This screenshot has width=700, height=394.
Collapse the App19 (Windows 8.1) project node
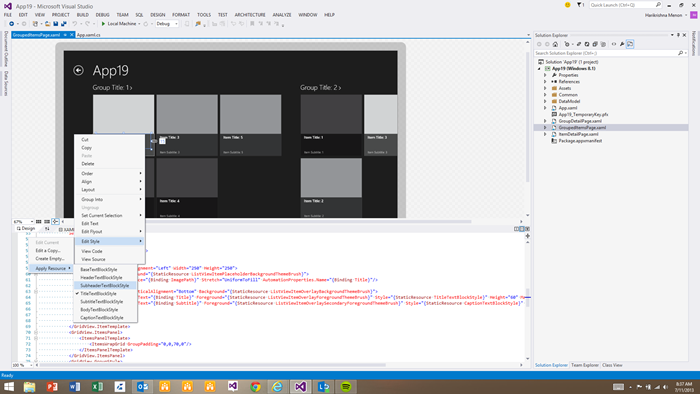(x=539, y=69)
